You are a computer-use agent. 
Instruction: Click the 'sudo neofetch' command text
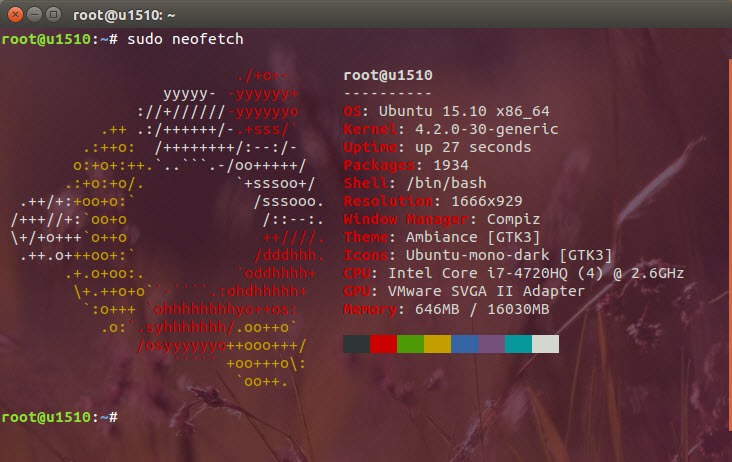[x=185, y=38]
